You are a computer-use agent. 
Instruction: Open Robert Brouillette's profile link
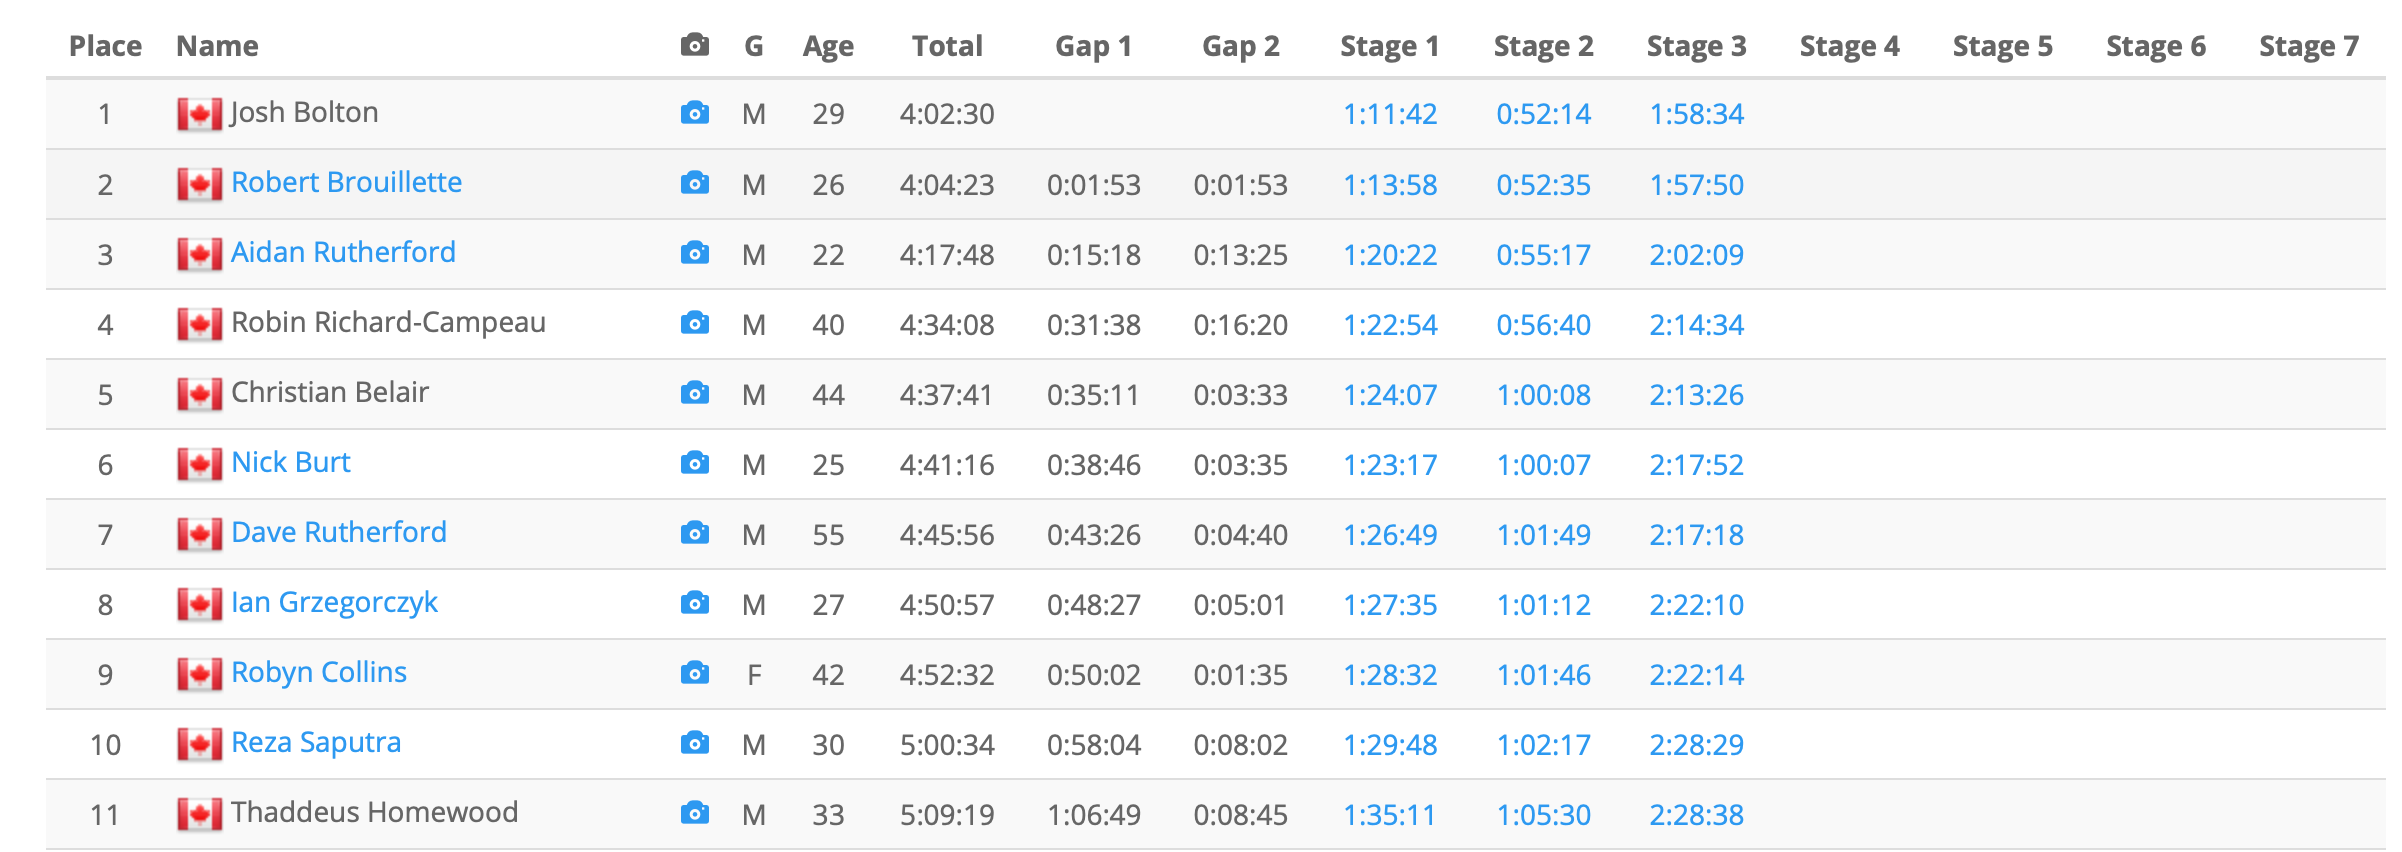coord(346,183)
